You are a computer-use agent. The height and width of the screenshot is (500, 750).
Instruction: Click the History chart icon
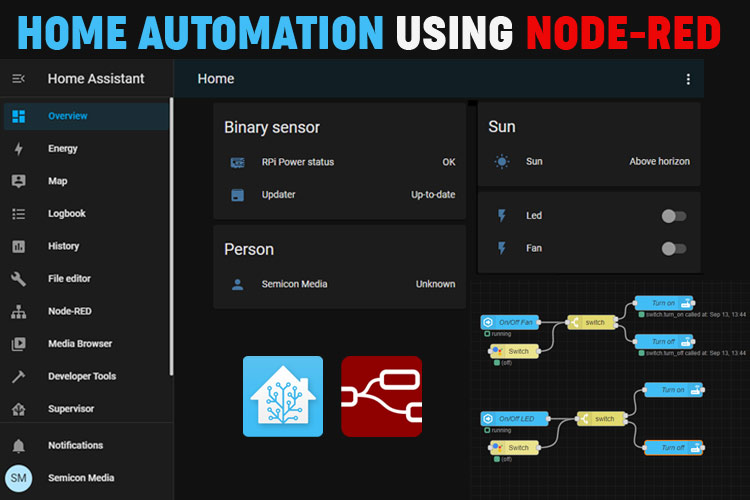(19, 246)
